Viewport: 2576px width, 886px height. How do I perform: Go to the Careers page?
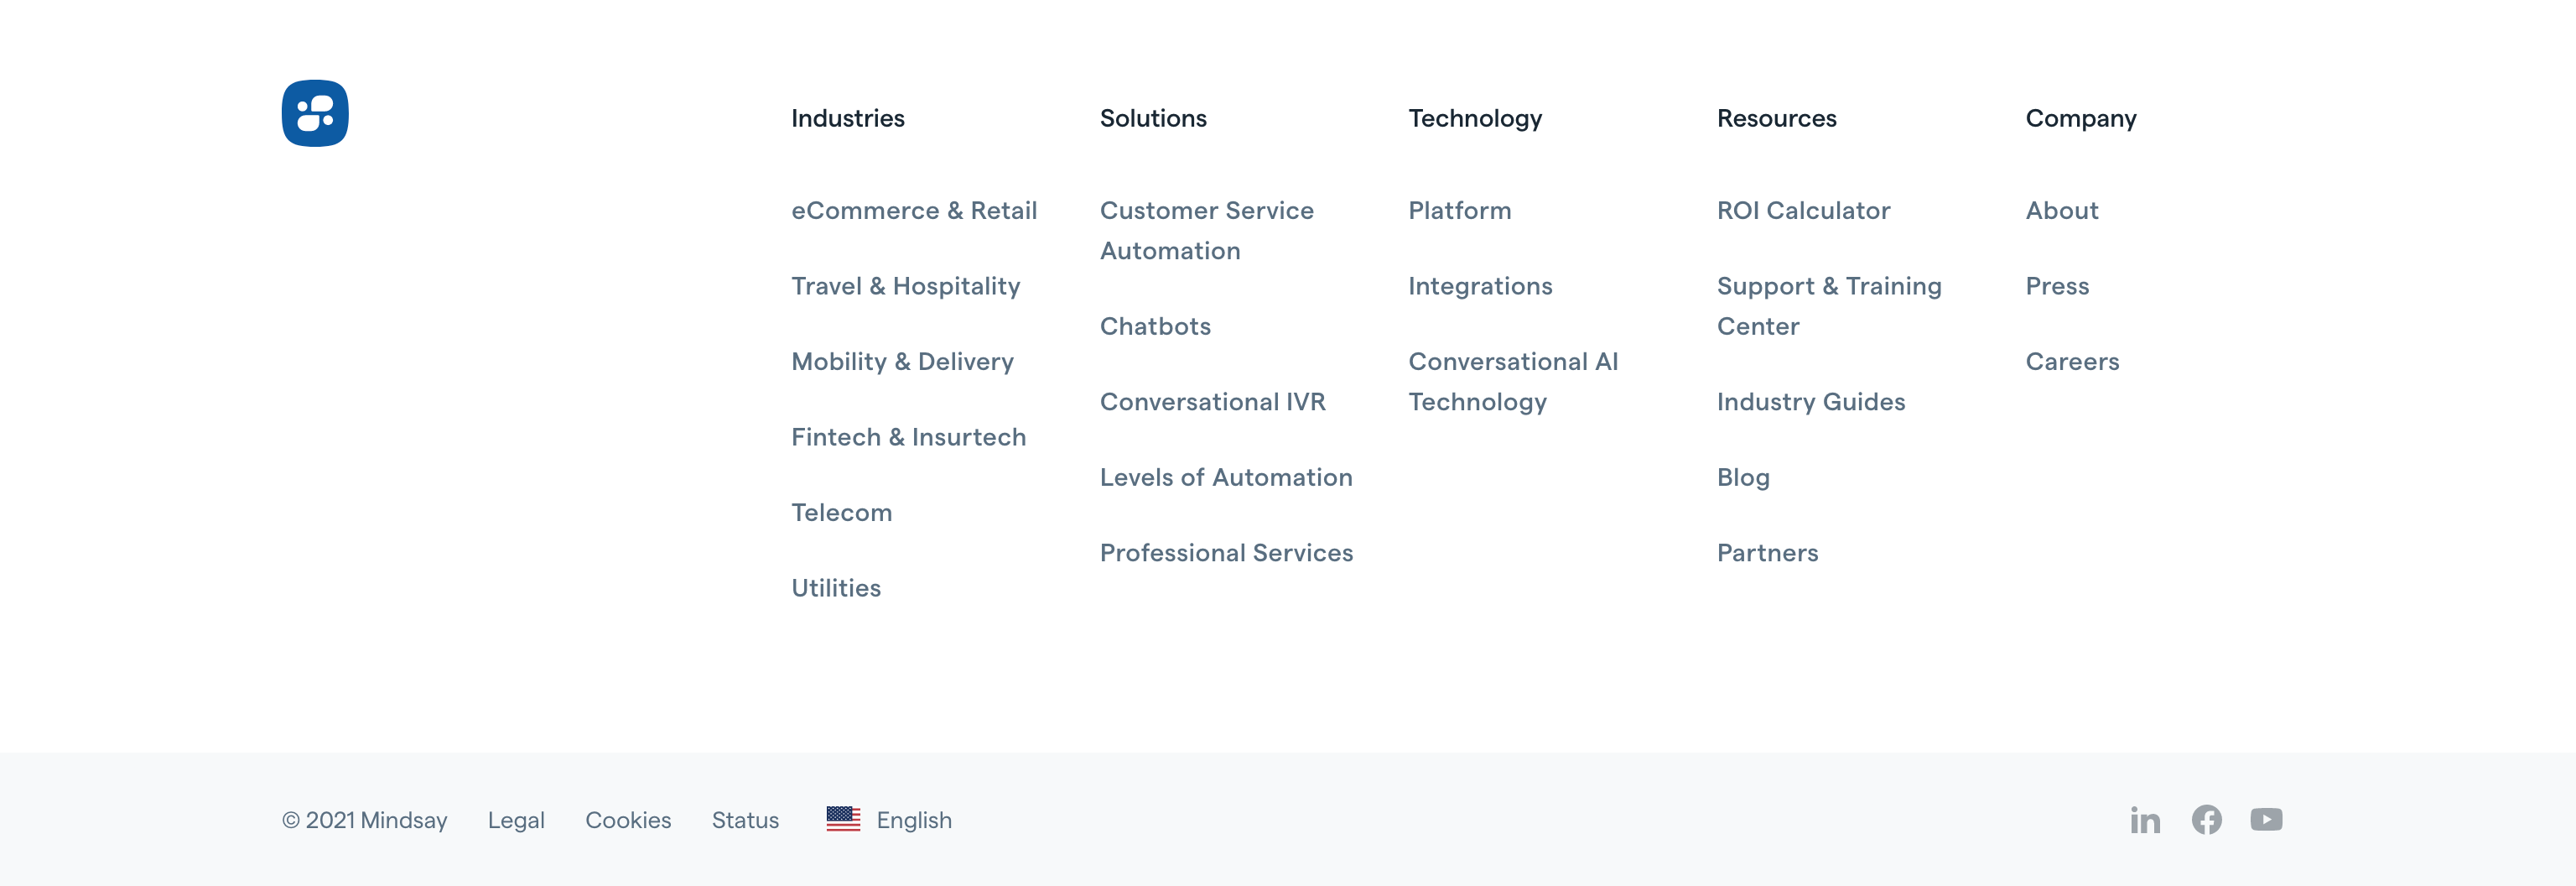(2072, 362)
